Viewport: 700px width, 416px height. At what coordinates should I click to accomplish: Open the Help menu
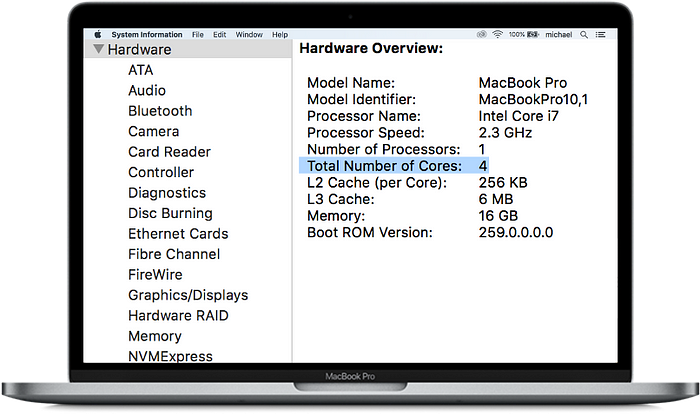point(280,34)
